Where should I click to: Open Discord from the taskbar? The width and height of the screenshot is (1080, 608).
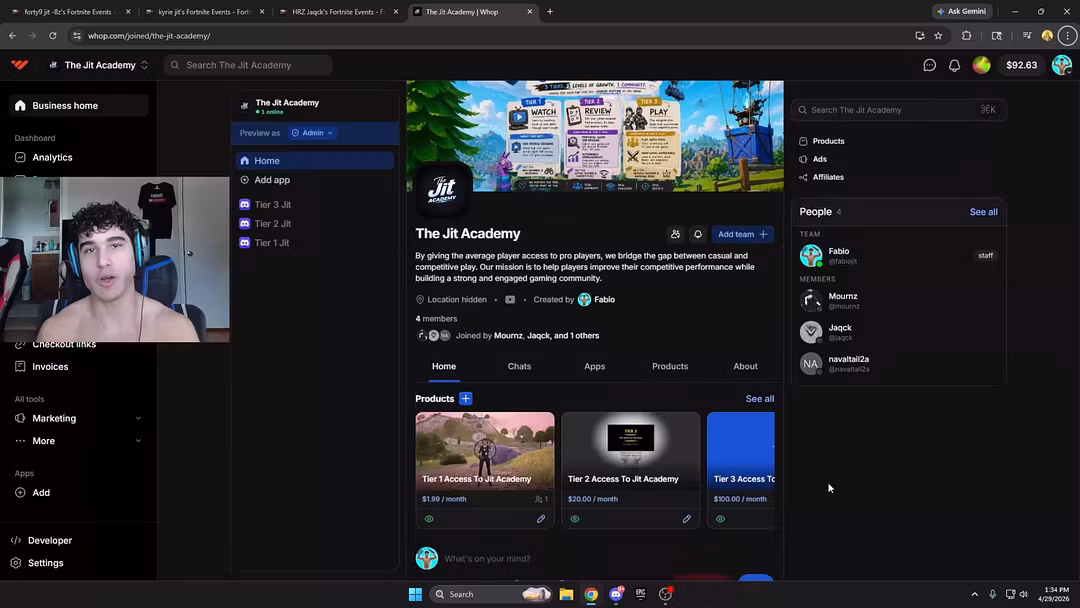pyautogui.click(x=616, y=594)
